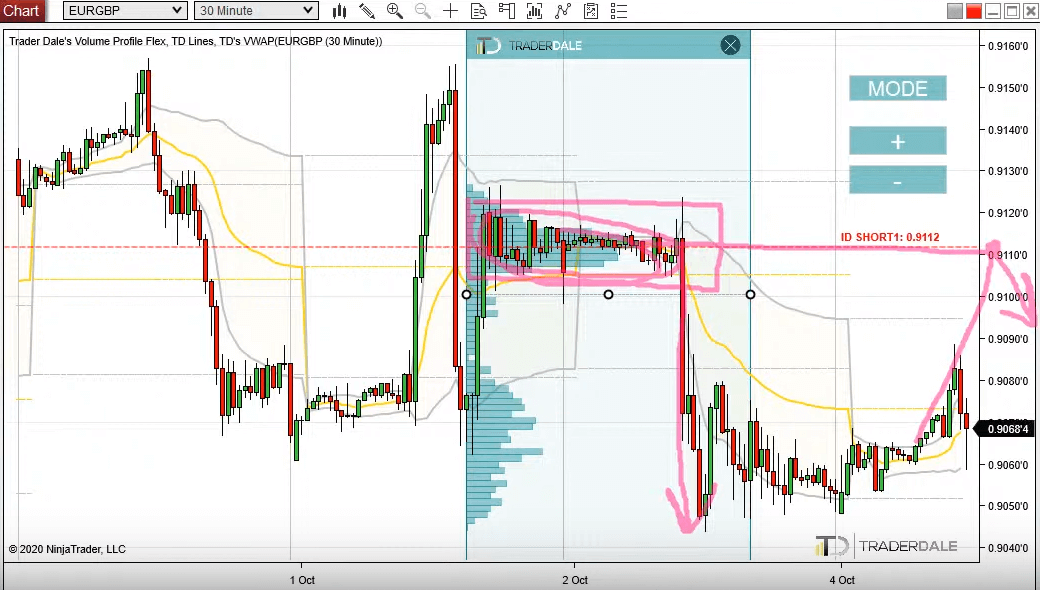Click the 0.9050'0 price axis label
1040x590 pixels.
tap(1008, 506)
